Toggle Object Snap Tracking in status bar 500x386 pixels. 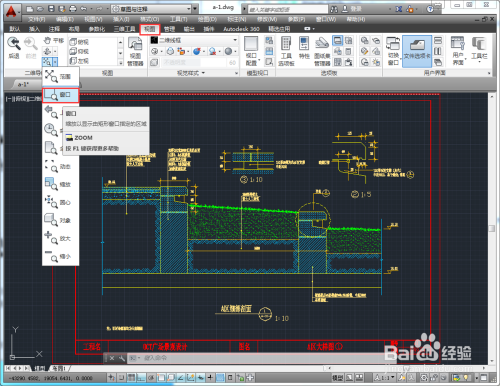(x=181, y=378)
